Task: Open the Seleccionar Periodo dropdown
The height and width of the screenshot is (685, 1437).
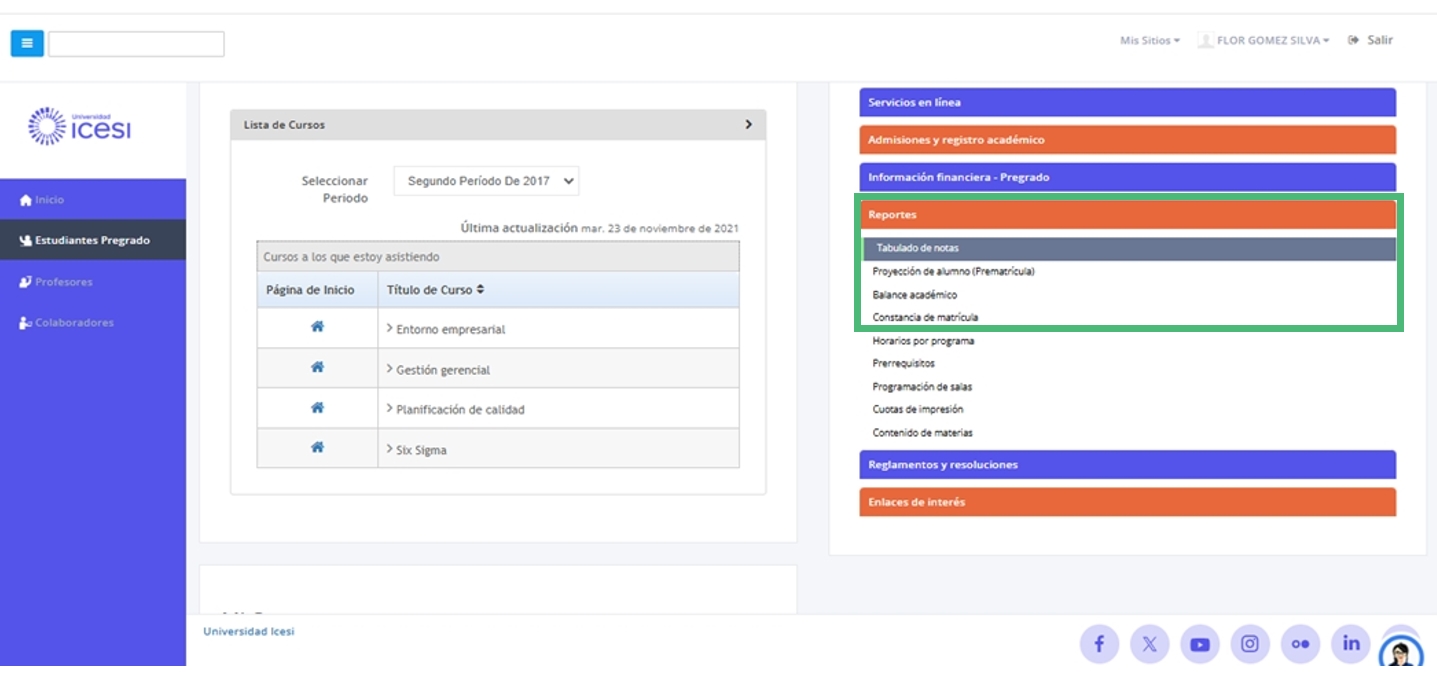Action: click(x=486, y=181)
